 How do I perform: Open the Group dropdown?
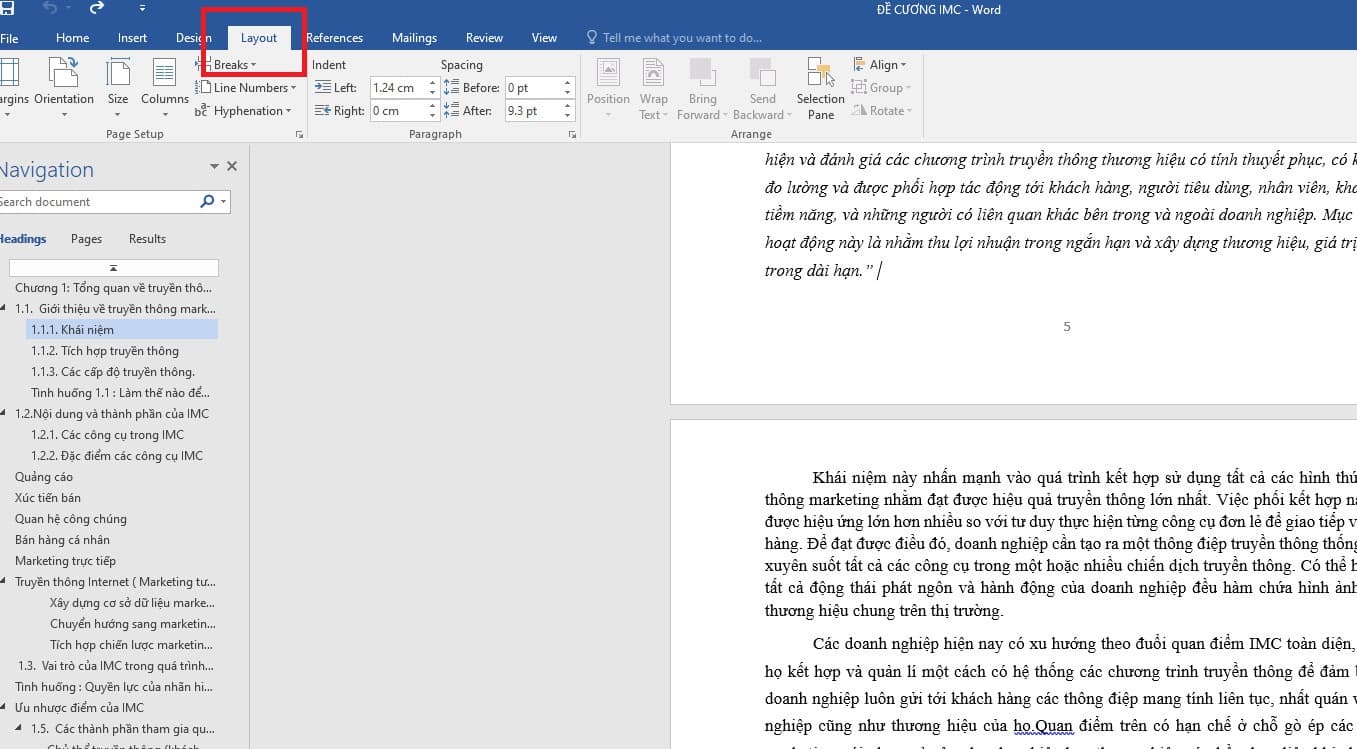pyautogui.click(x=879, y=88)
